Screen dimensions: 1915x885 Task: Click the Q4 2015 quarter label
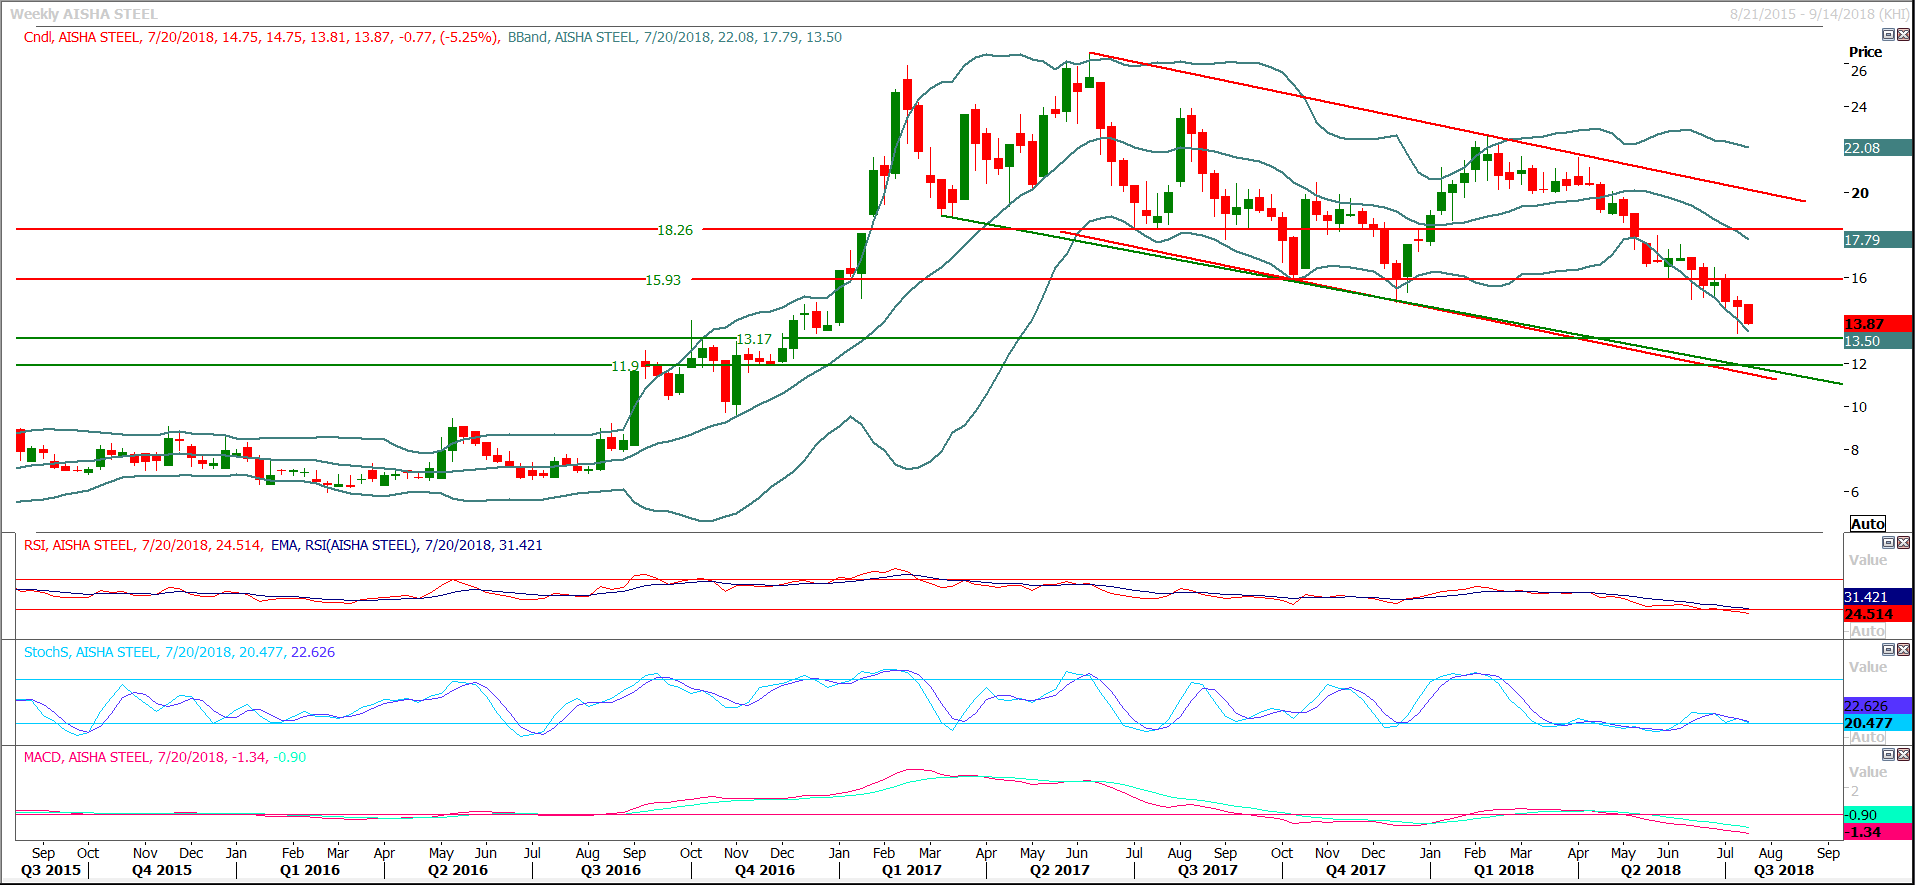click(162, 870)
